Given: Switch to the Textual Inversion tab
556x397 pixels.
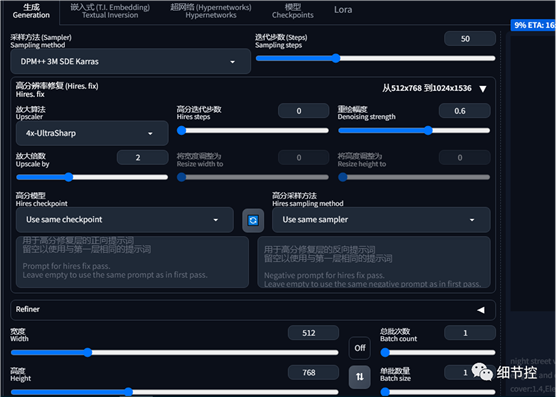Looking at the screenshot, I should 110,11.
